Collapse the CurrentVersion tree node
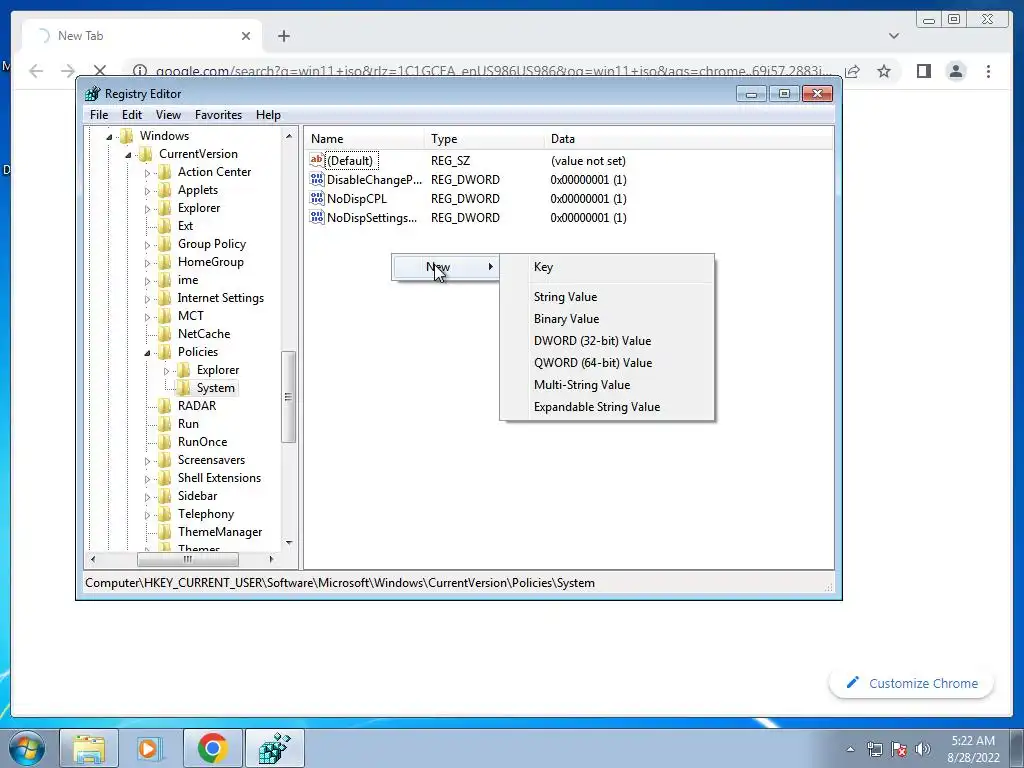The height and width of the screenshot is (768, 1024). pyautogui.click(x=128, y=154)
